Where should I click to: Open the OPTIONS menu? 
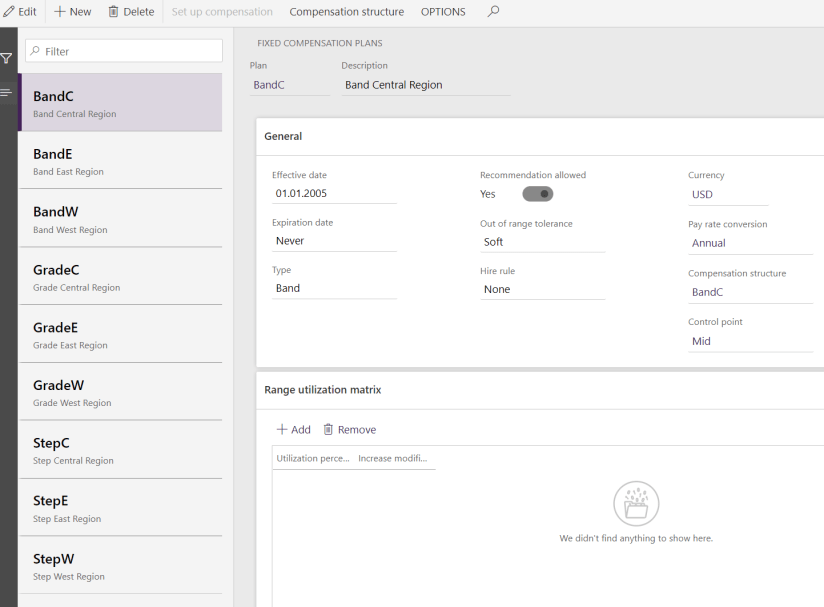click(442, 12)
